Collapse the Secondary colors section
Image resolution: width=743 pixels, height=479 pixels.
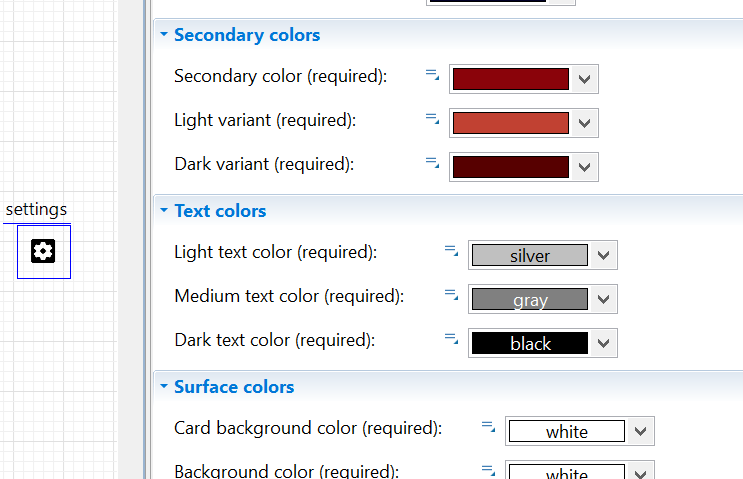[x=164, y=34]
